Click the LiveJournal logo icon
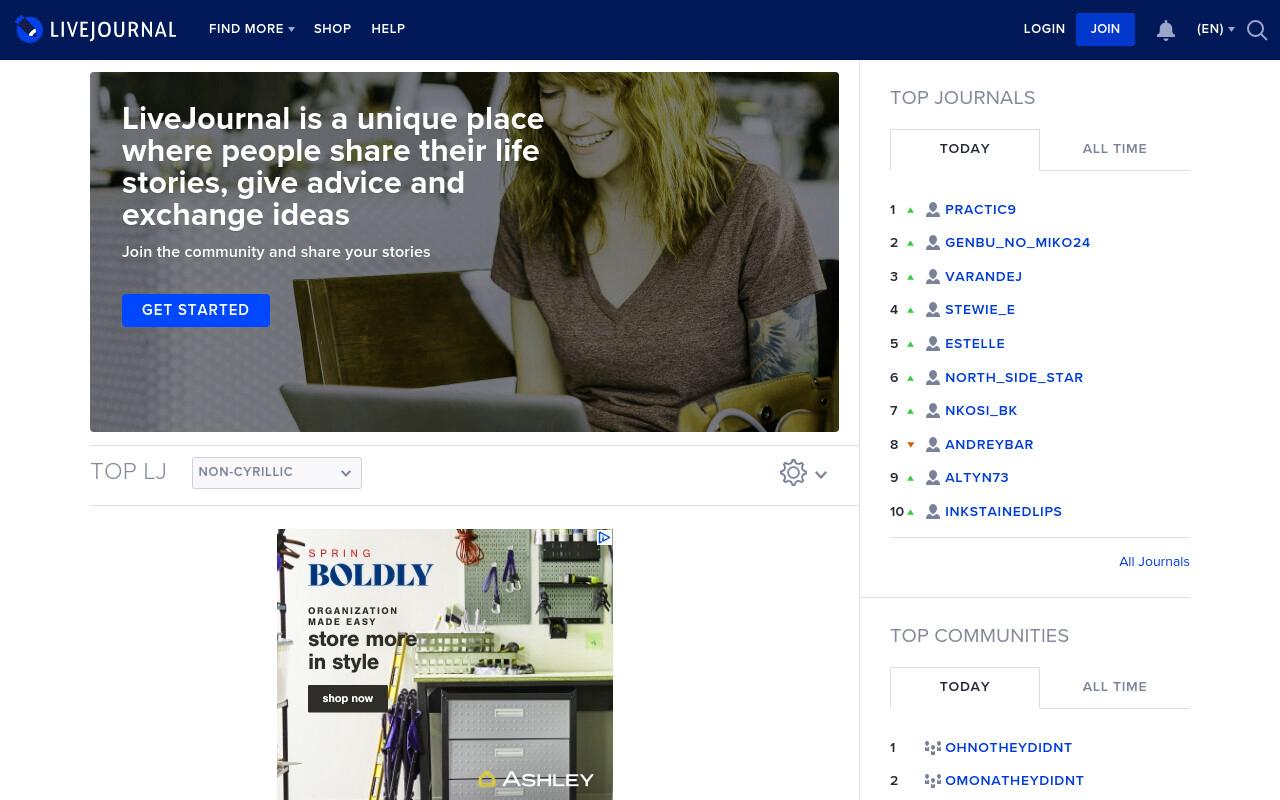1280x800 pixels. [x=29, y=29]
